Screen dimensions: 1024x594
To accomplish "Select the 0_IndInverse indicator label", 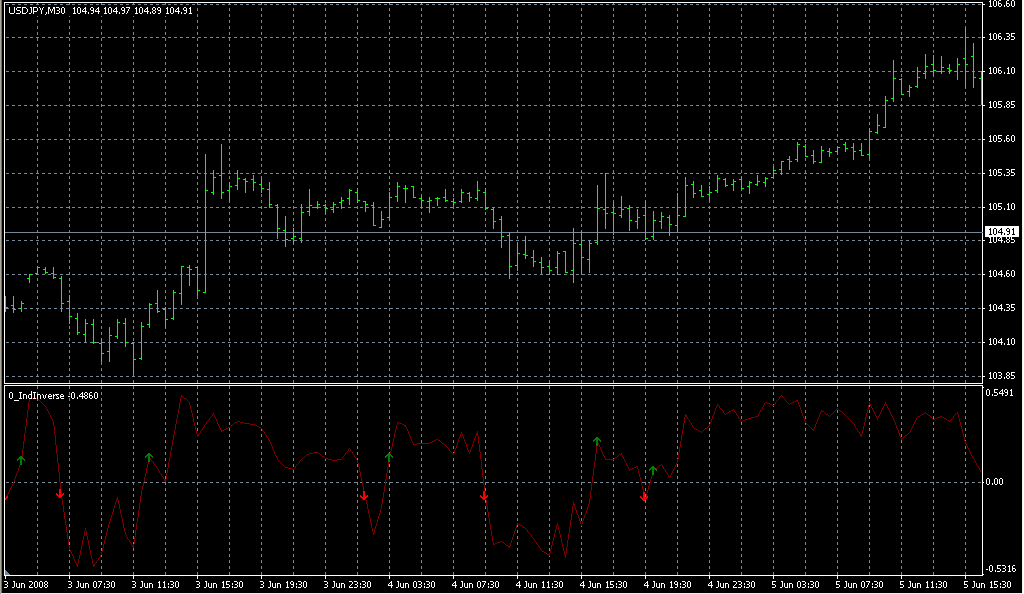I will (36, 396).
